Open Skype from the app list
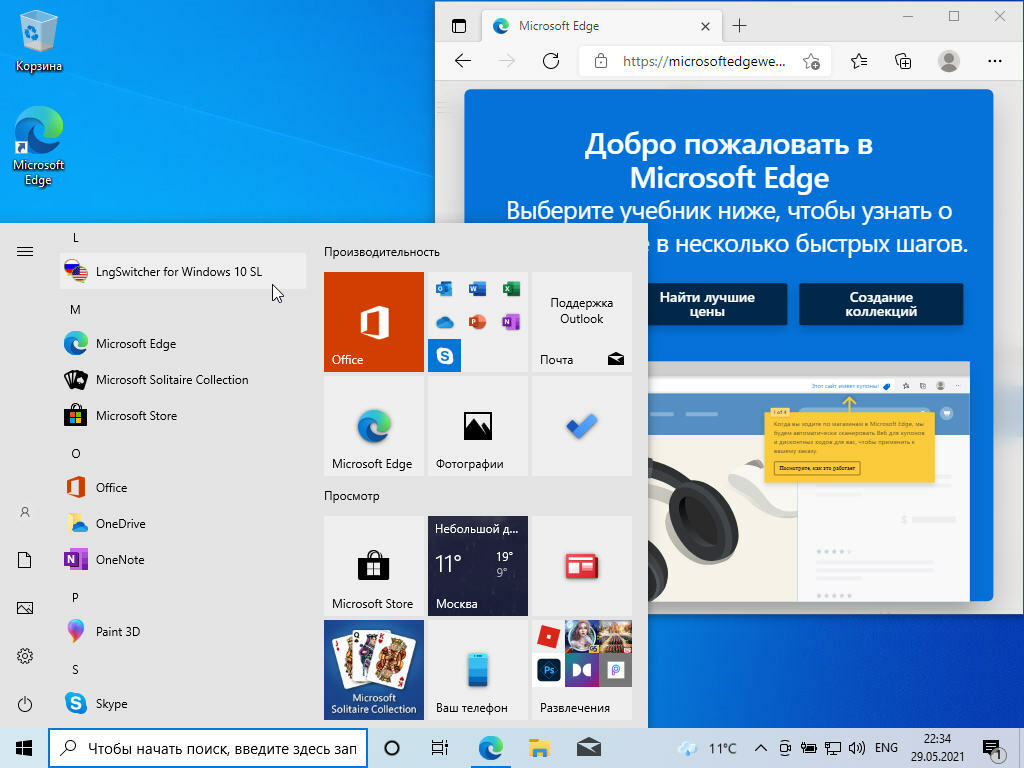1024x768 pixels. [183, 703]
